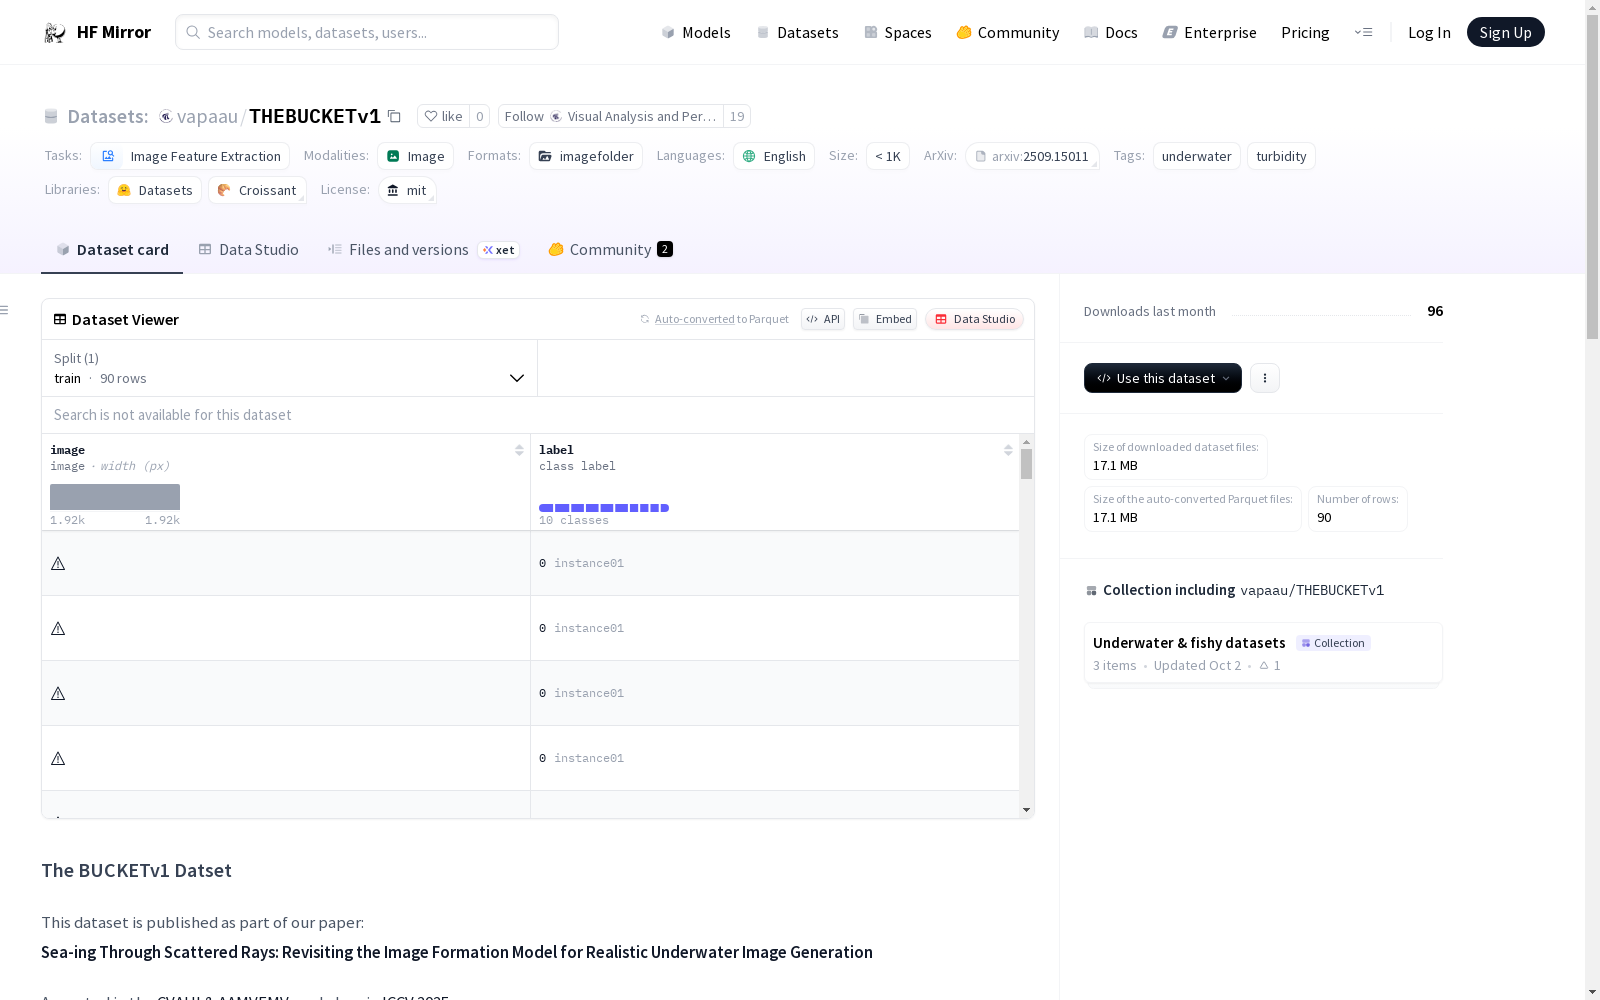
Task: Go to Datasets in the top navigation
Action: 797,33
